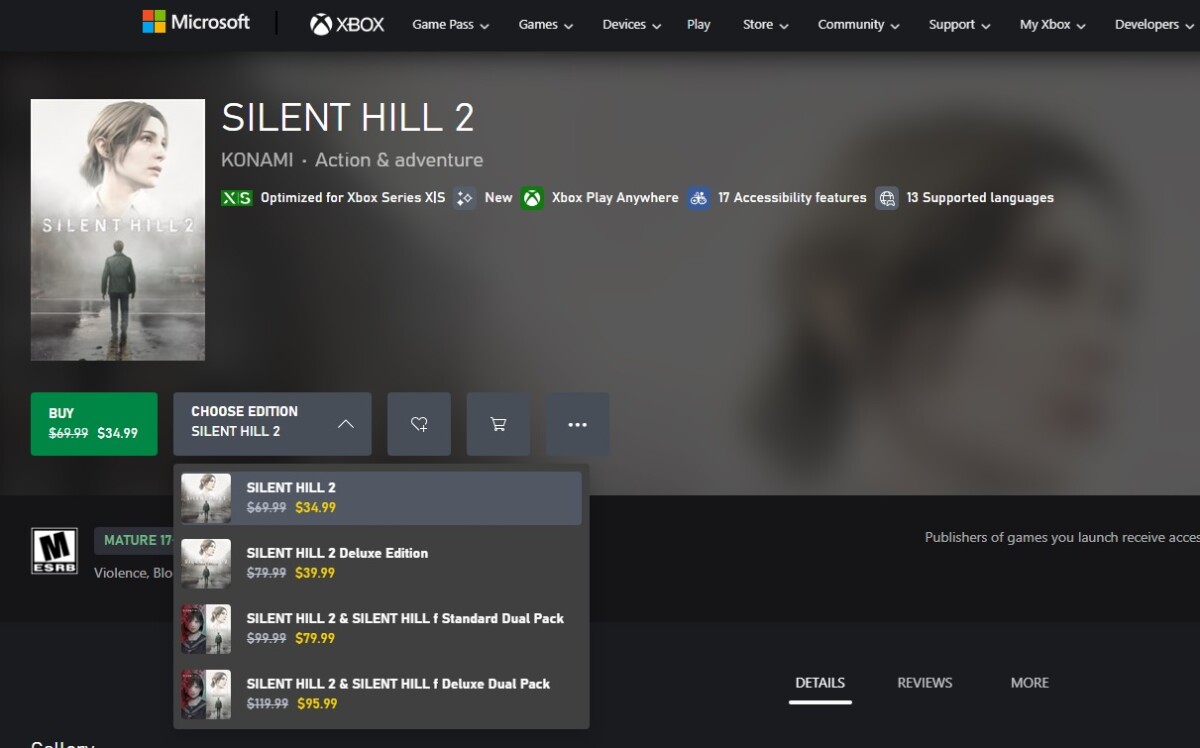
Task: Open the shopping cart icon
Action: click(498, 423)
